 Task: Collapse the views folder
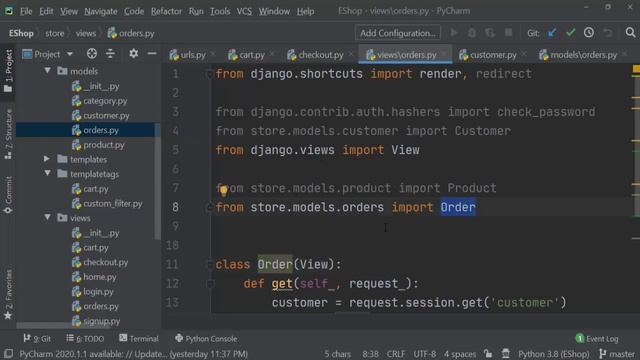click(x=47, y=218)
